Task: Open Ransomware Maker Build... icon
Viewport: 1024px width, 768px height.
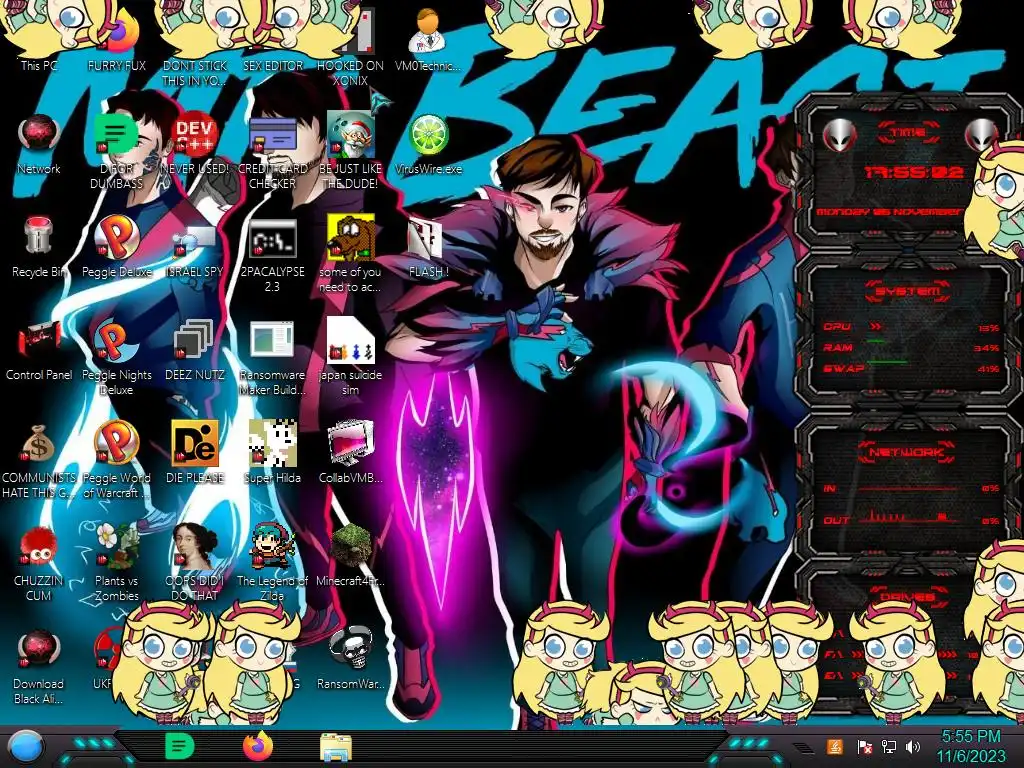Action: click(x=272, y=358)
